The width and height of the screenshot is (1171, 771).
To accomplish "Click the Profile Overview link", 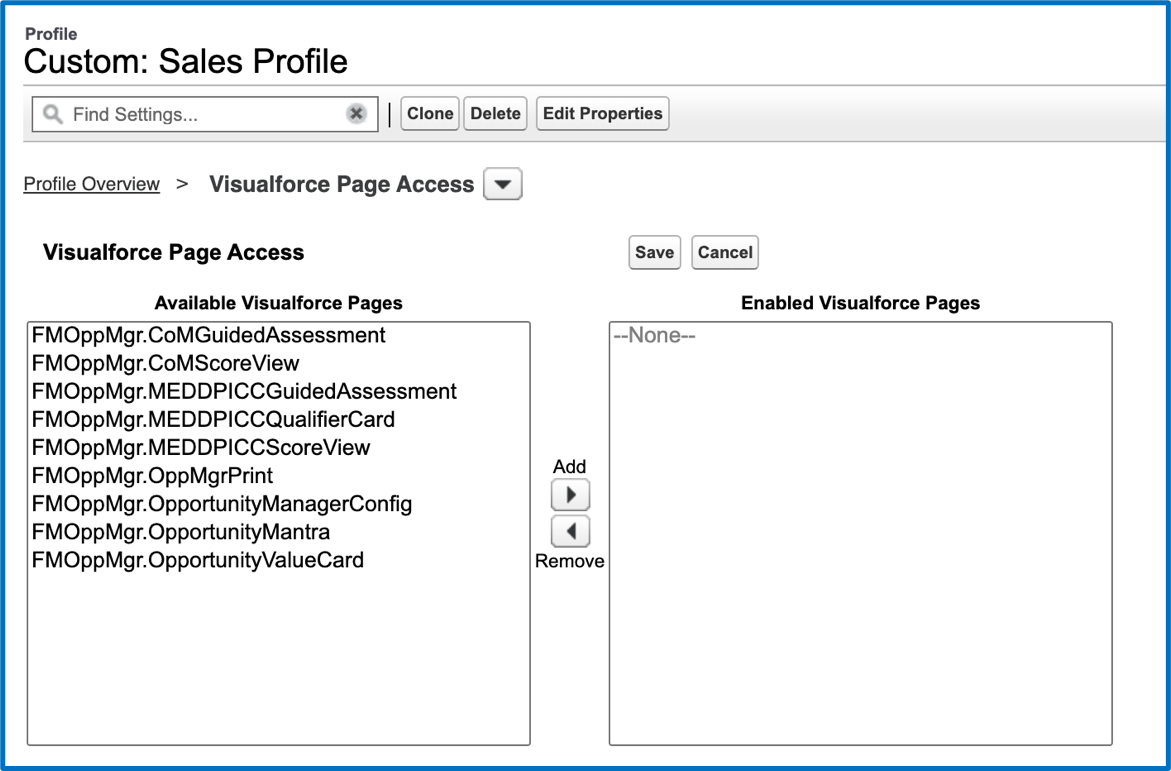I will (x=91, y=184).
